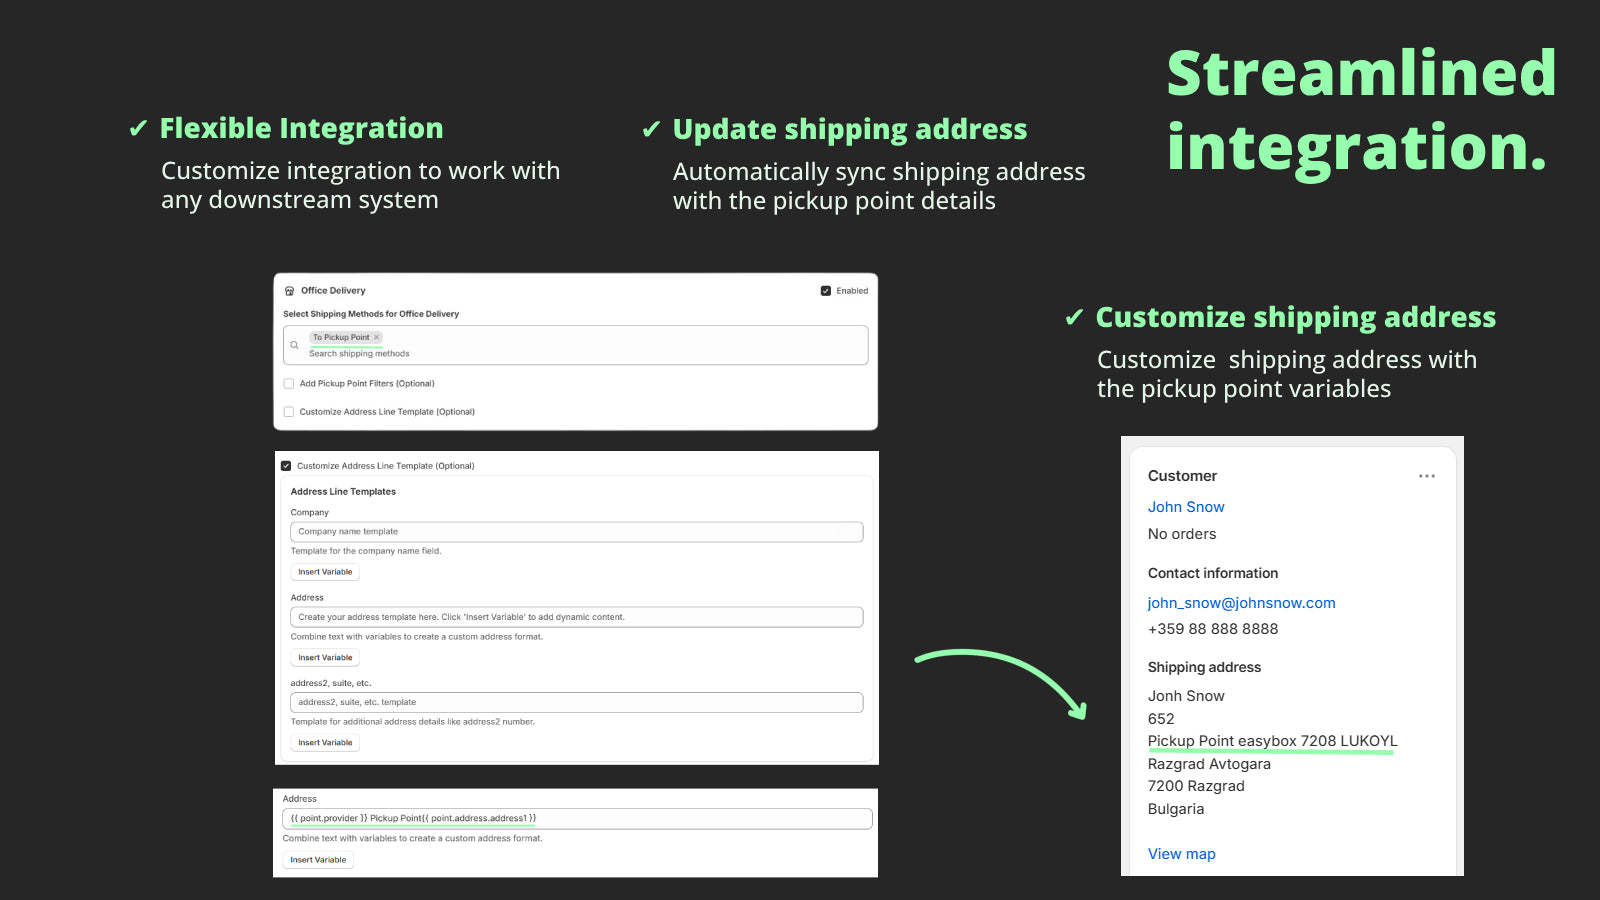Open the Customer card three-dots menu
1600x900 pixels.
pos(1427,476)
